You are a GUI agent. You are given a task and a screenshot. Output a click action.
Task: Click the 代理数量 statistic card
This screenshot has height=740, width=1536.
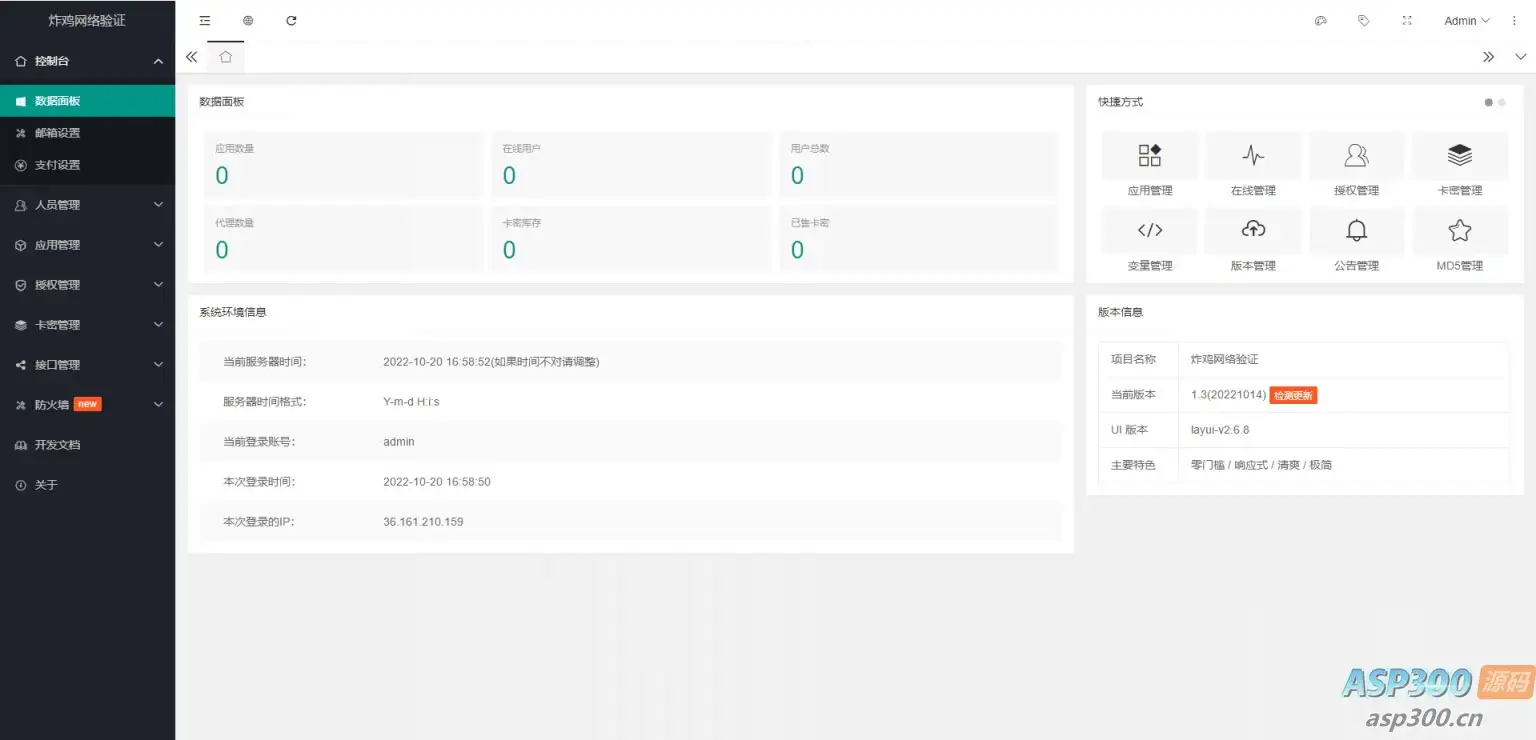343,239
